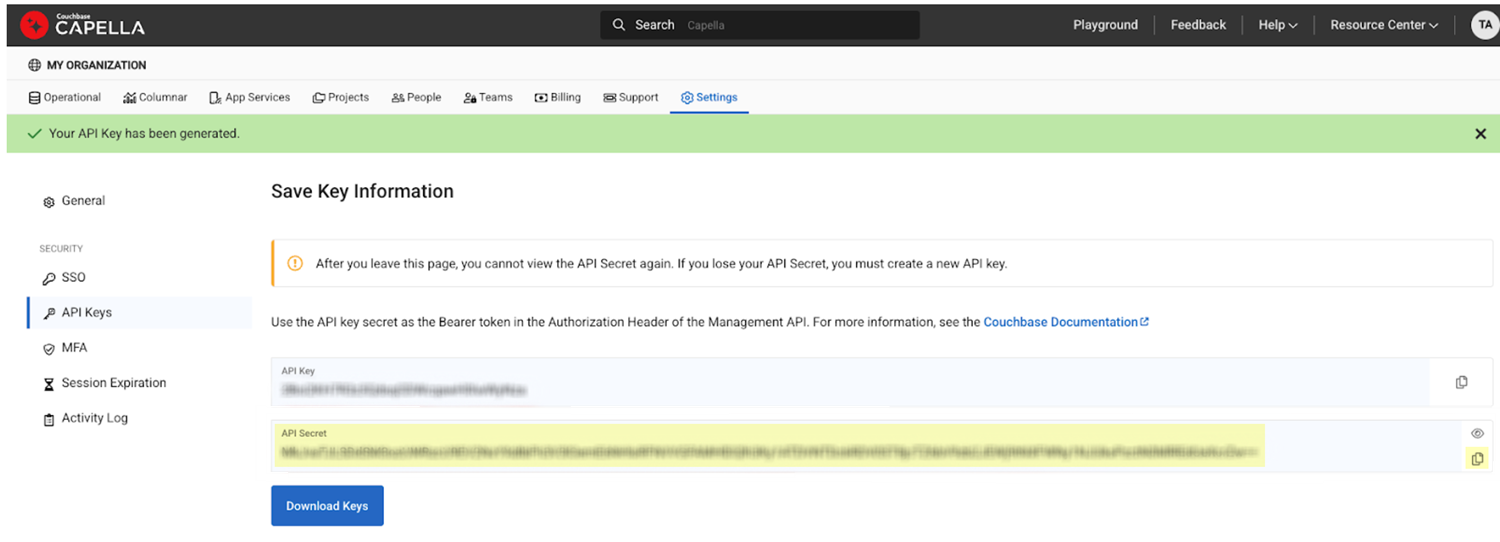Image resolution: width=1500 pixels, height=542 pixels.
Task: Expand the Help dropdown
Action: tap(1277, 25)
